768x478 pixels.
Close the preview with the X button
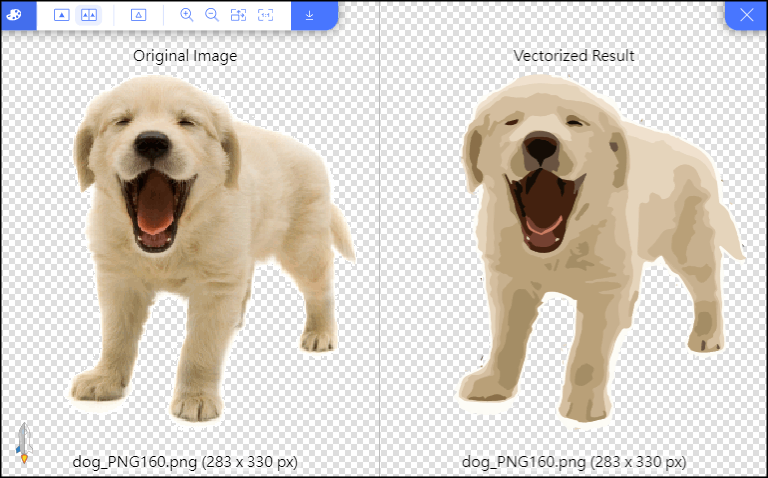pos(745,15)
